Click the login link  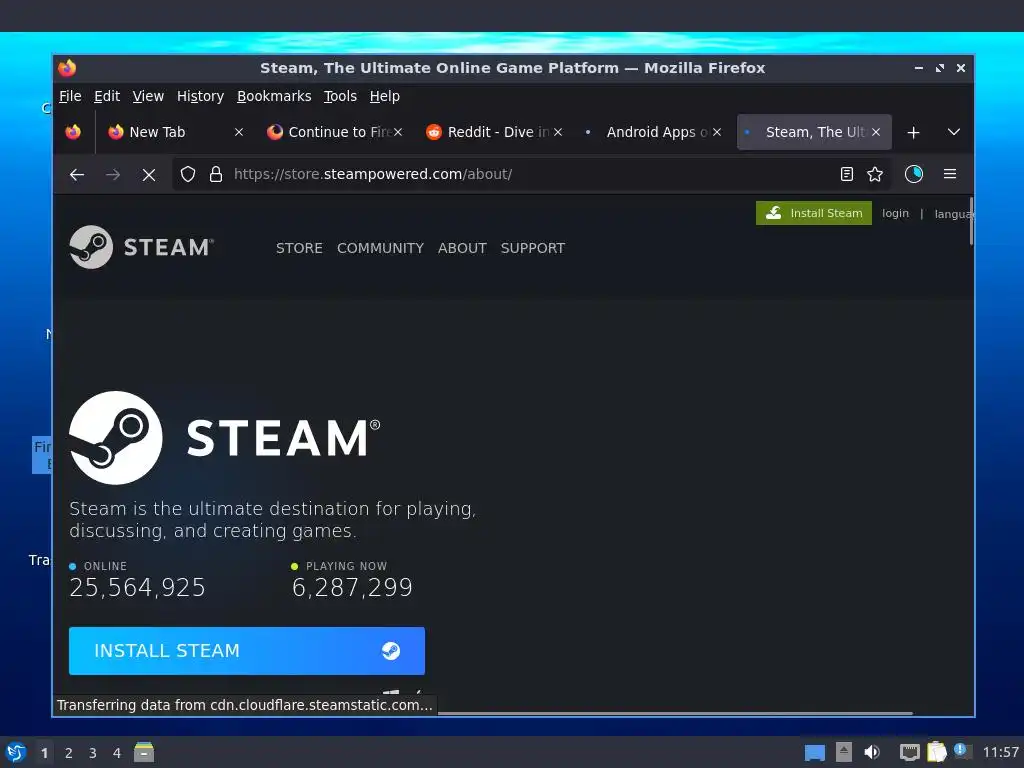point(895,214)
